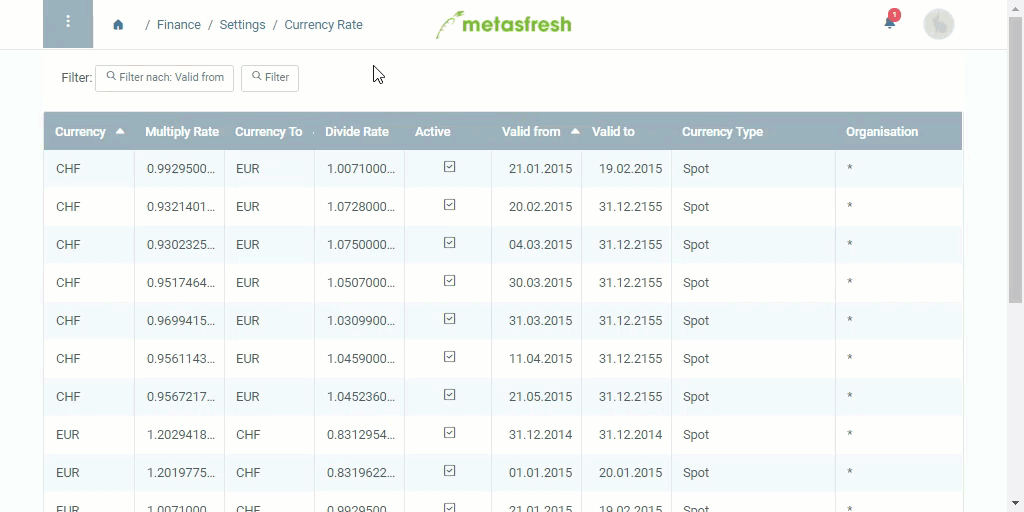Select Multiply Rate cell 0.9567217...
Image resolution: width=1024 pixels, height=512 pixels.
point(180,396)
